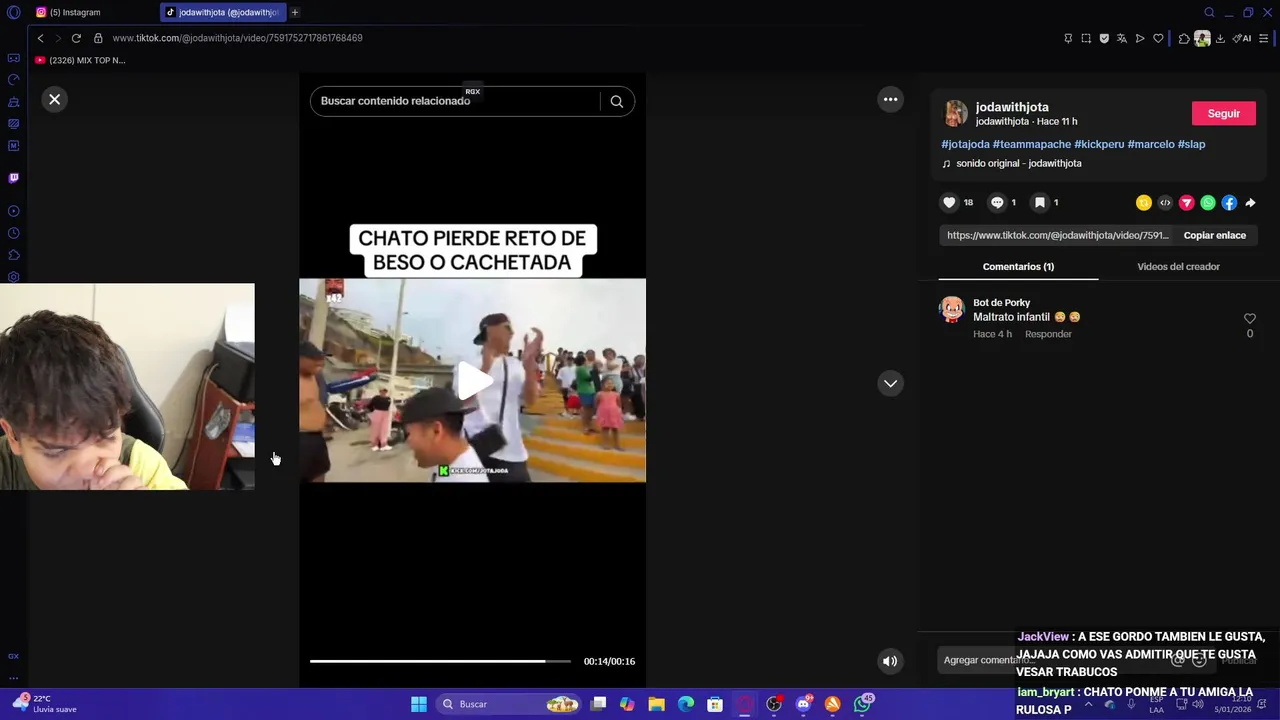Image resolution: width=1280 pixels, height=720 pixels.
Task: Open the #teammapache hashtag
Action: click(1032, 144)
